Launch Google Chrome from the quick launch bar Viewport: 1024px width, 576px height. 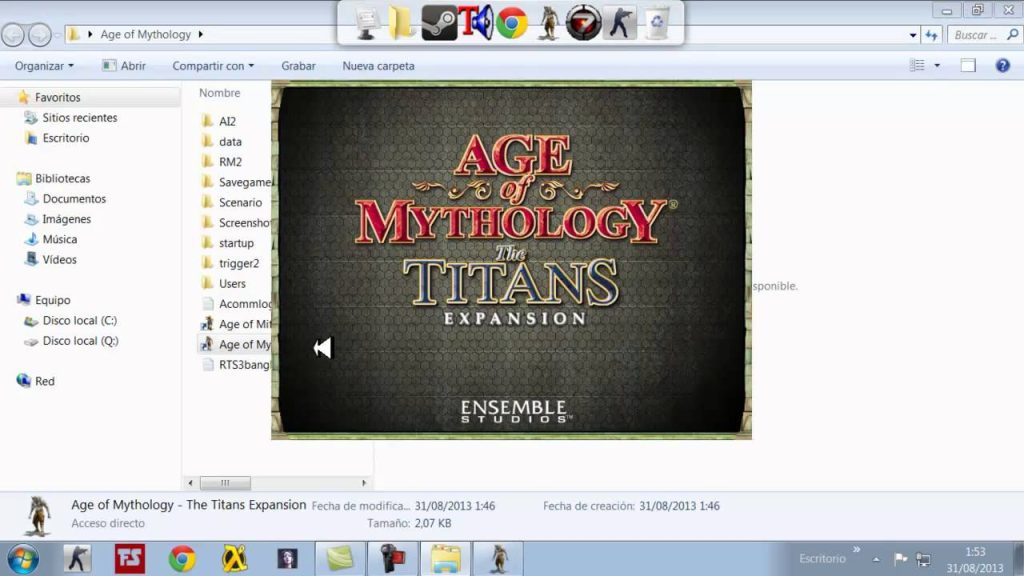click(510, 20)
